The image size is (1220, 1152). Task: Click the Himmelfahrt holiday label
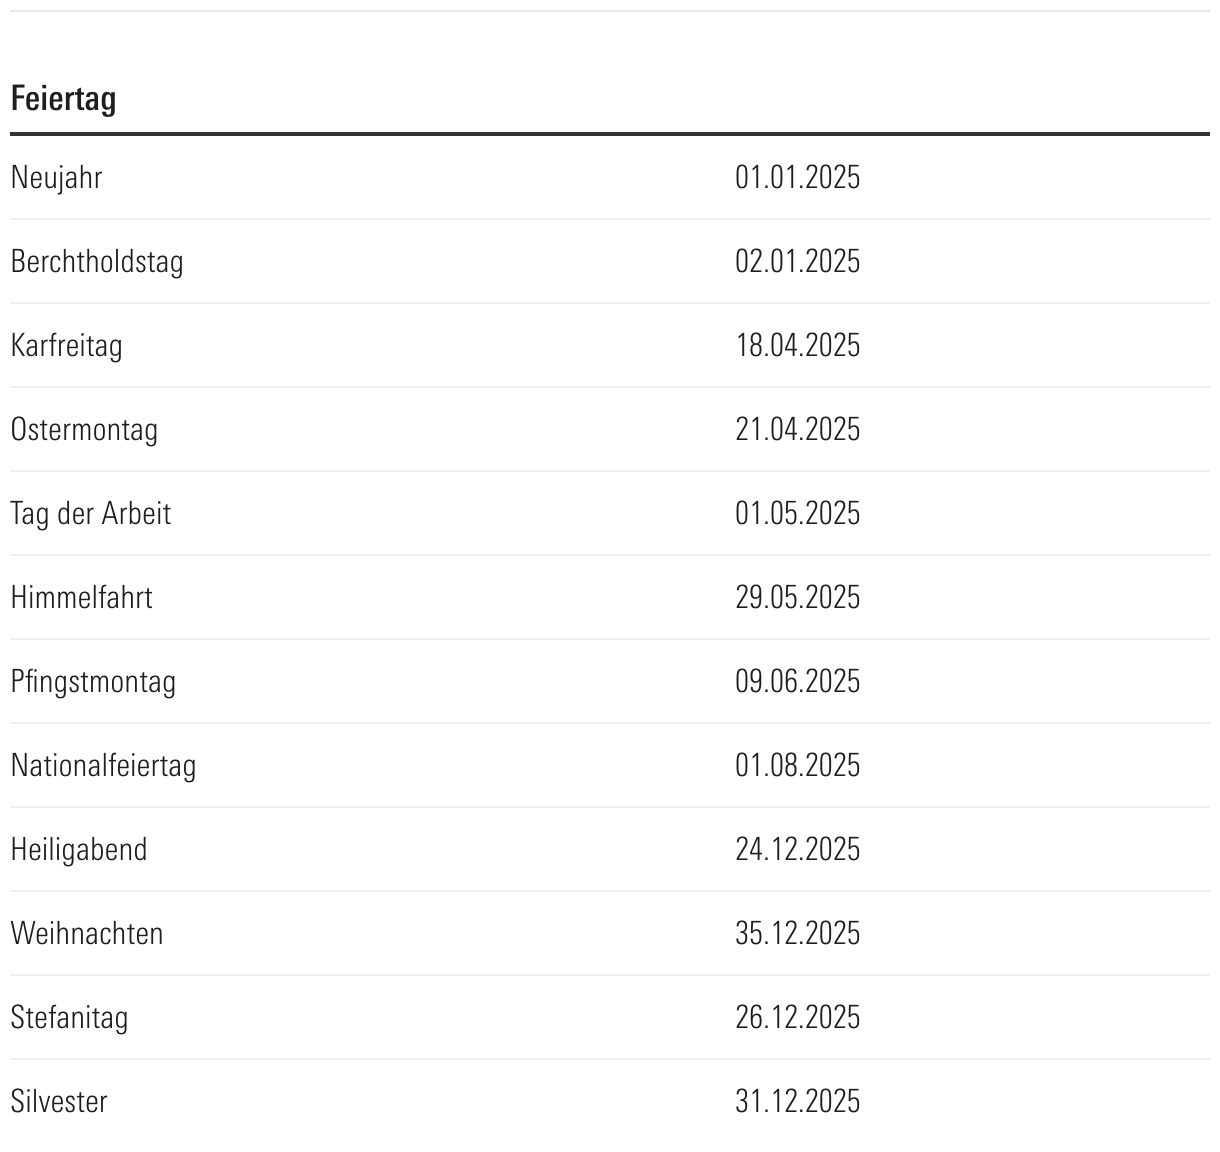(81, 598)
